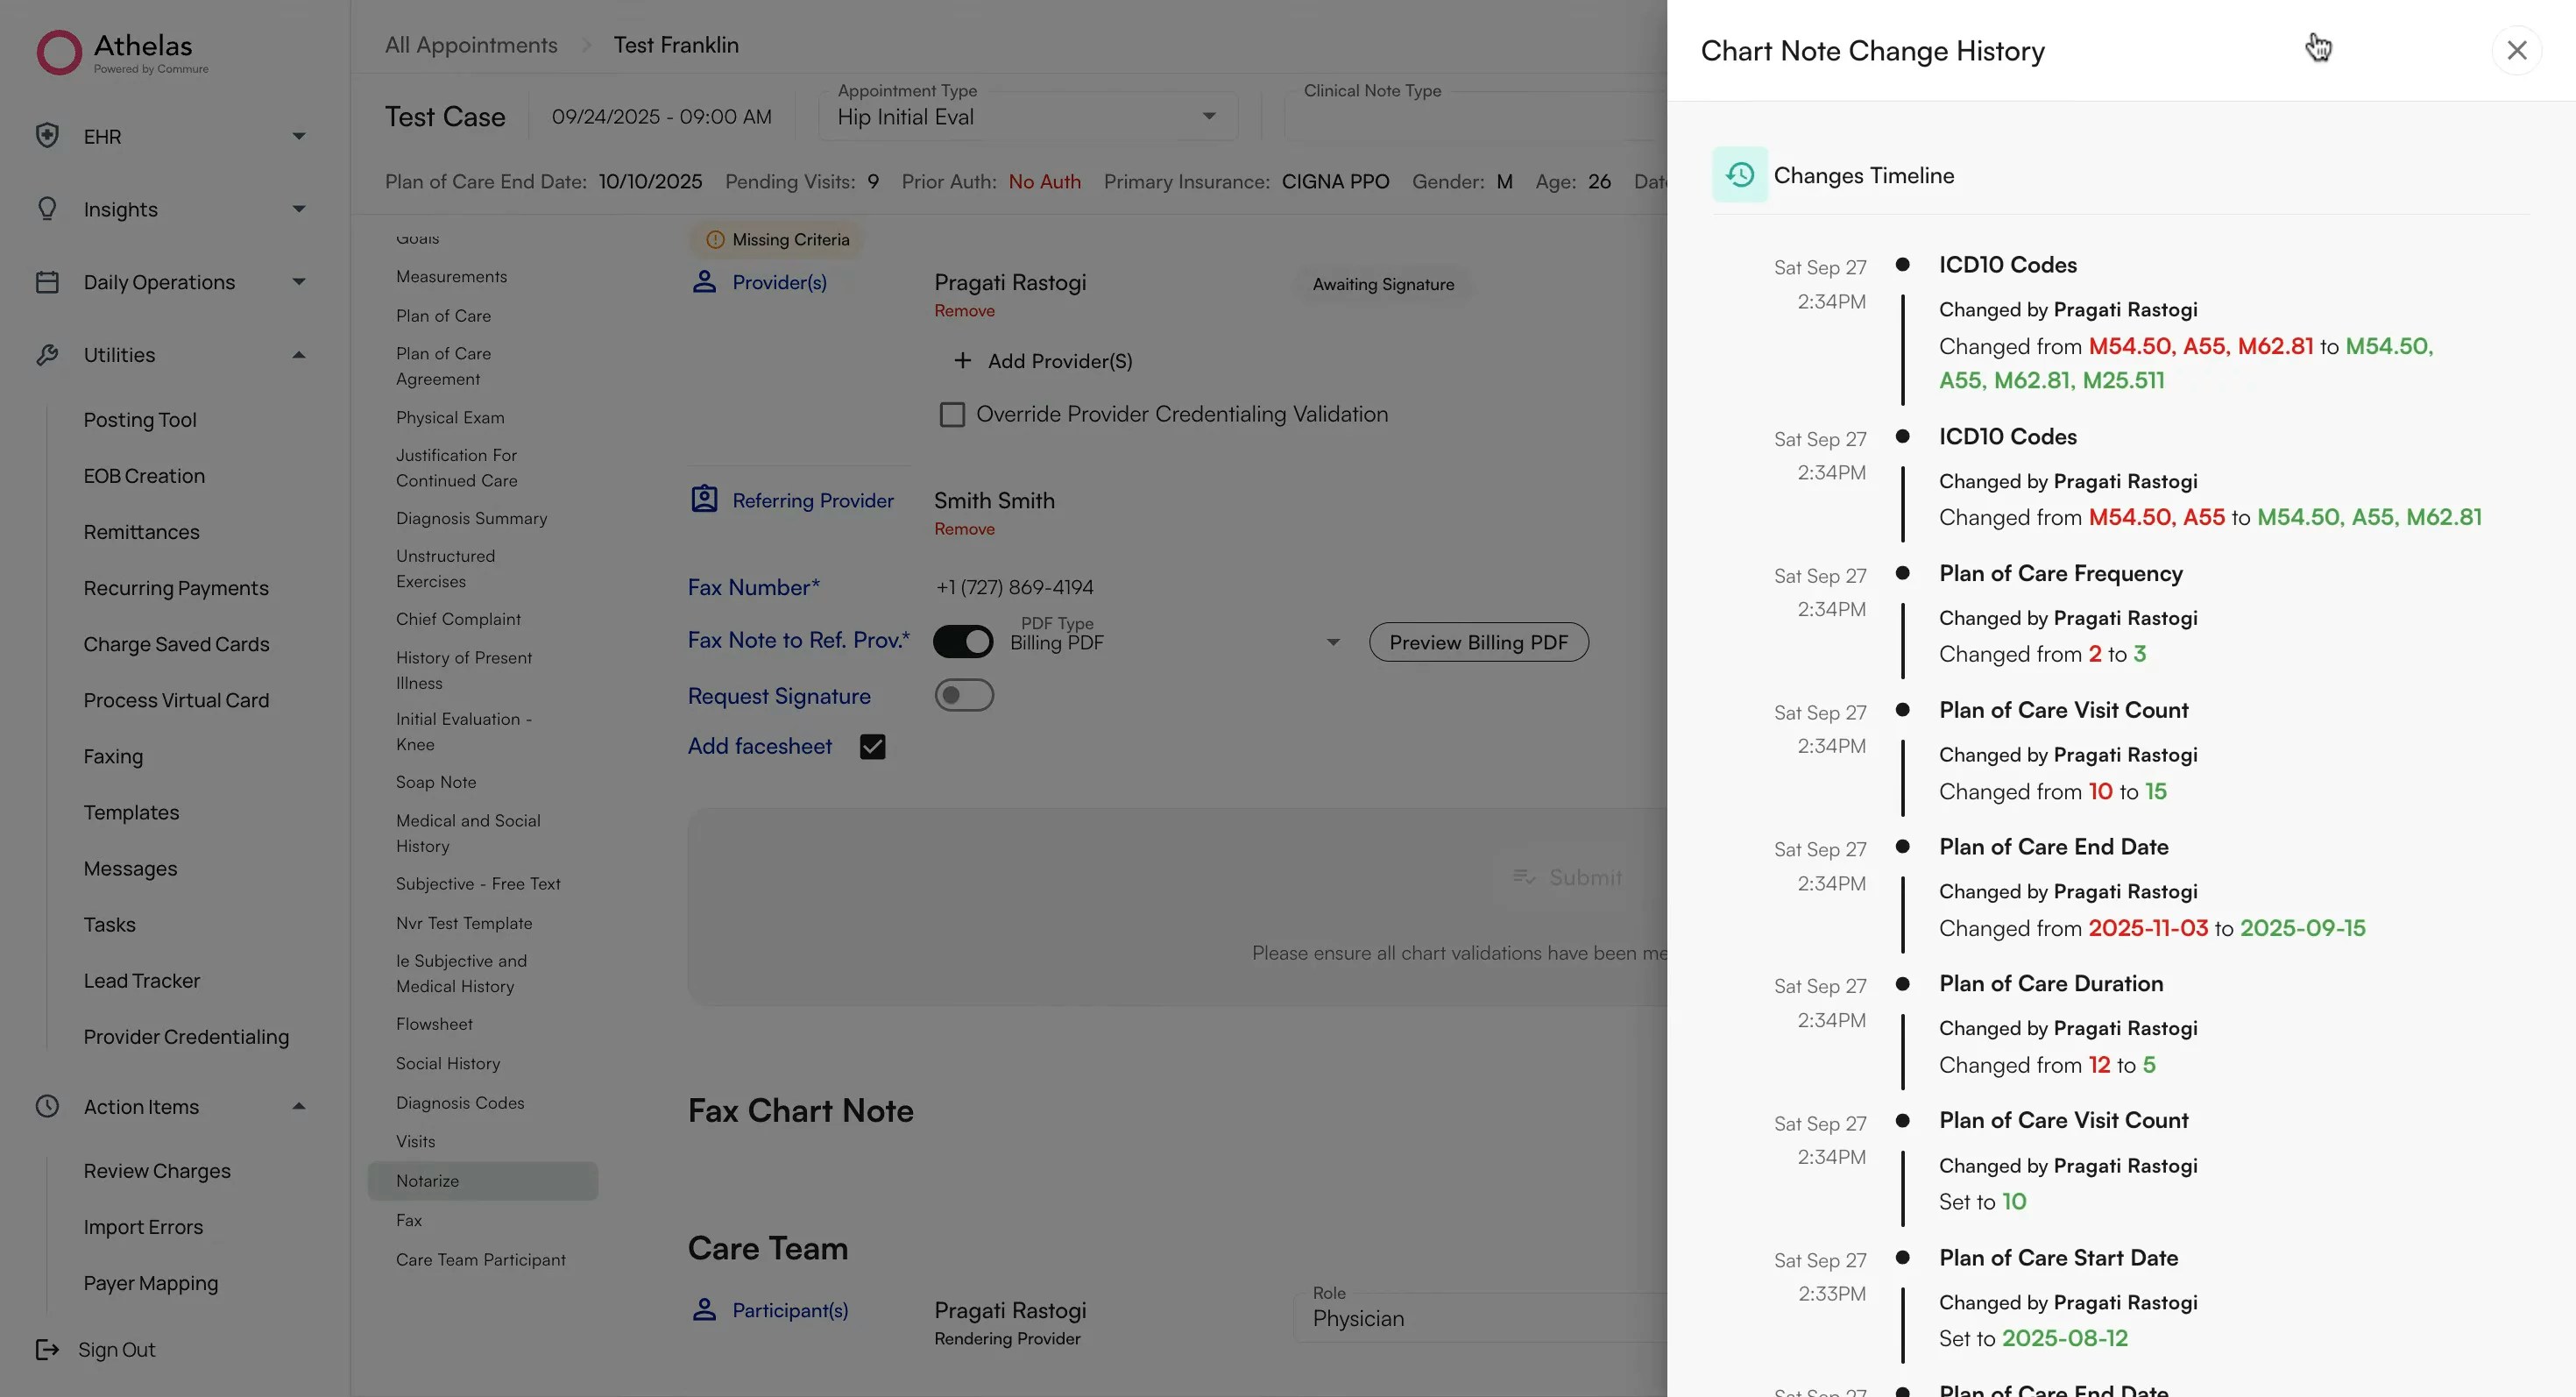The image size is (2576, 1397).
Task: Click the Action Items clock icon
Action: (x=47, y=1106)
